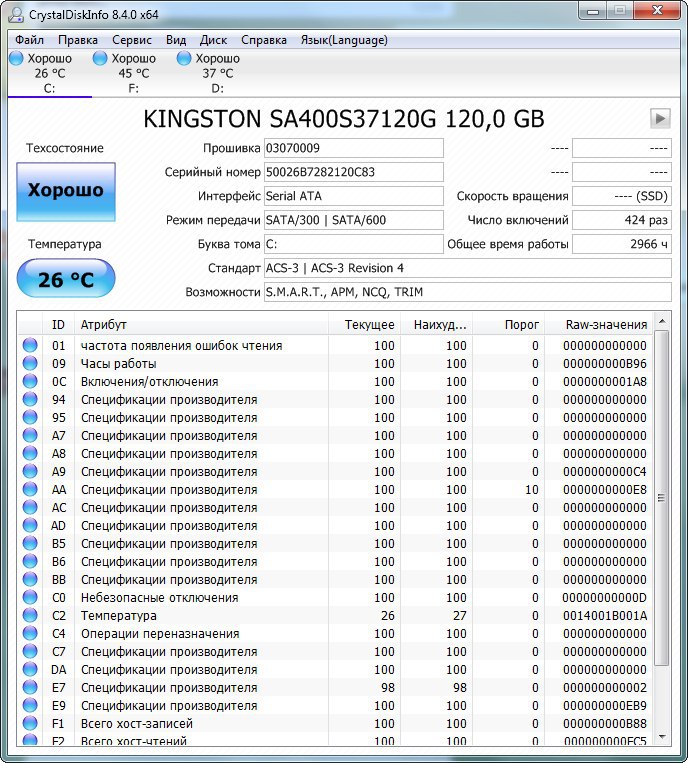Click the power-on count 424 раз
The width and height of the screenshot is (688, 763).
coord(622,220)
